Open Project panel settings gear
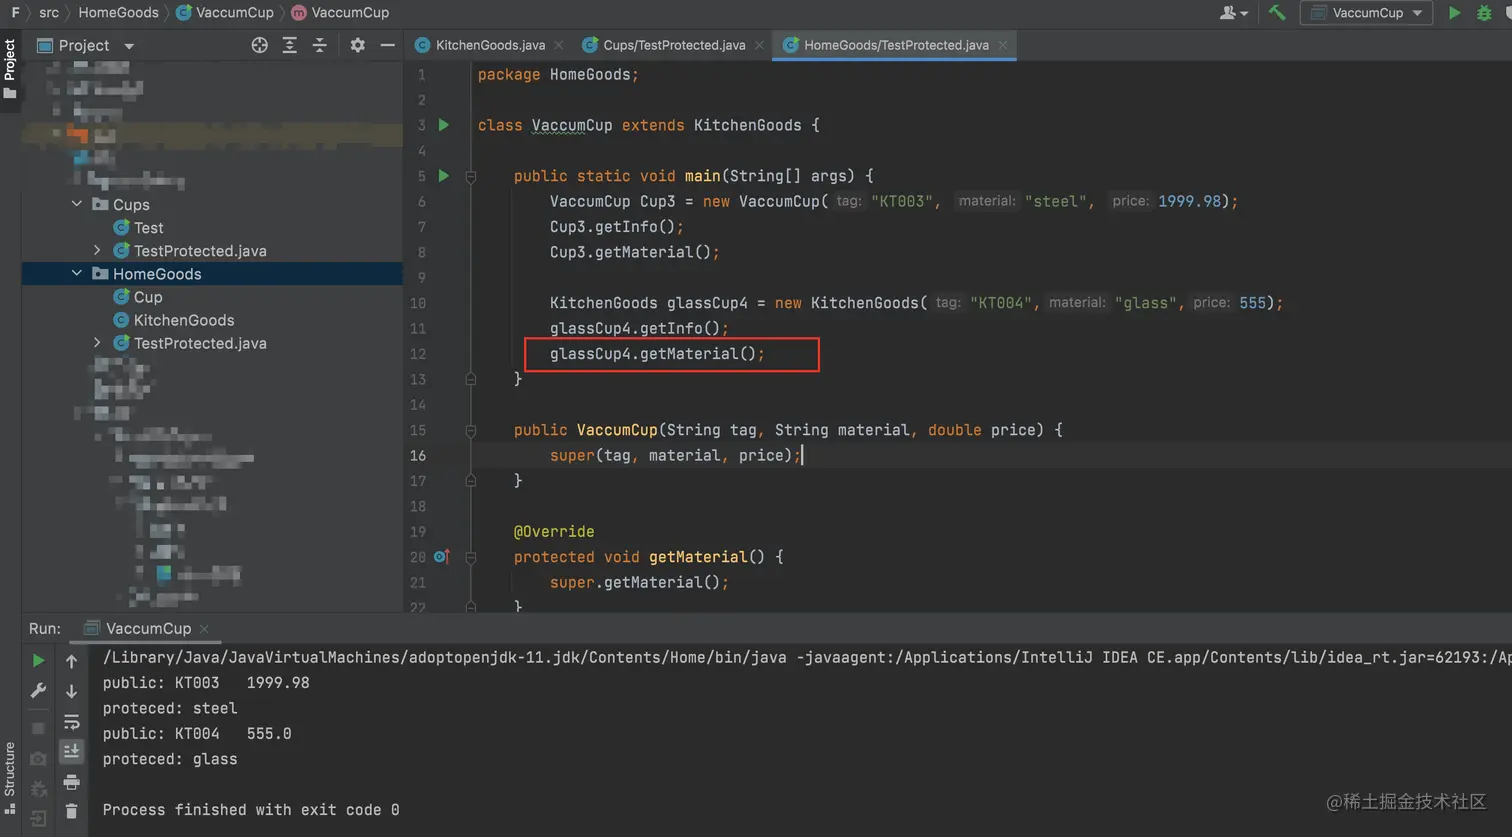The image size is (1512, 837). (357, 45)
